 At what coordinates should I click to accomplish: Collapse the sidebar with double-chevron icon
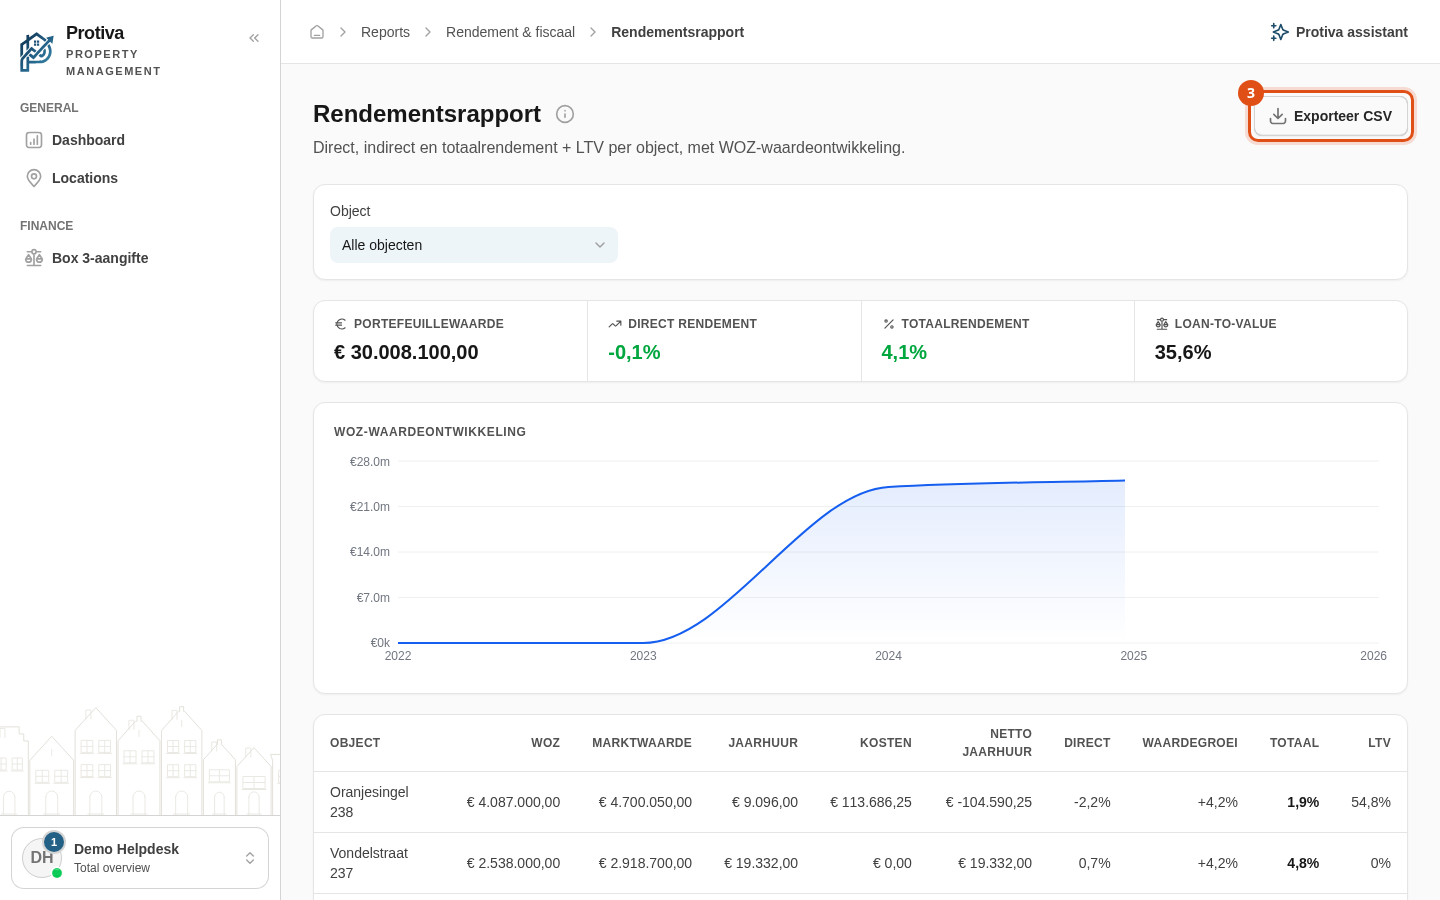tap(254, 38)
